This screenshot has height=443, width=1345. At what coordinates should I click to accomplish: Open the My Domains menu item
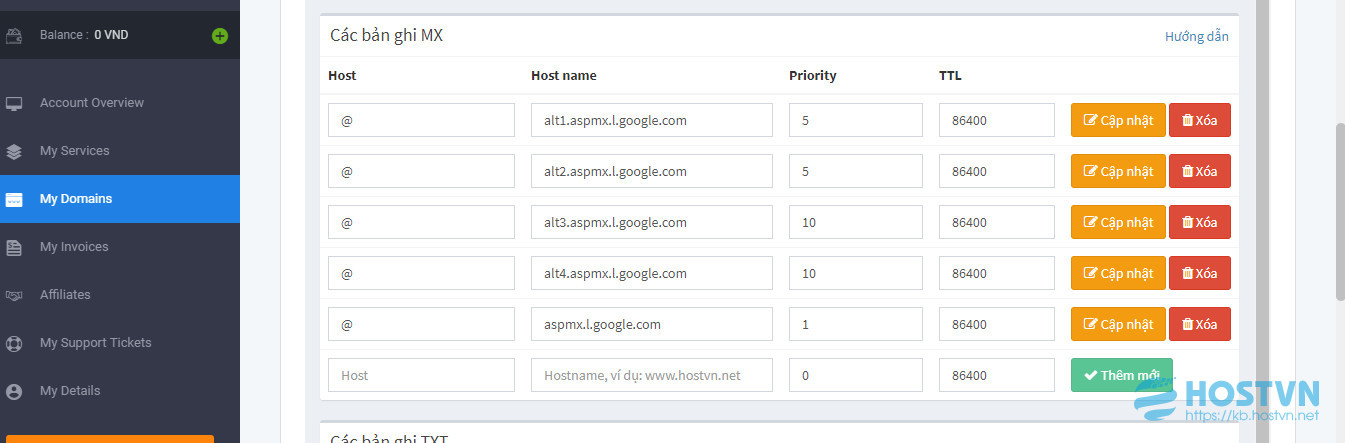click(120, 199)
